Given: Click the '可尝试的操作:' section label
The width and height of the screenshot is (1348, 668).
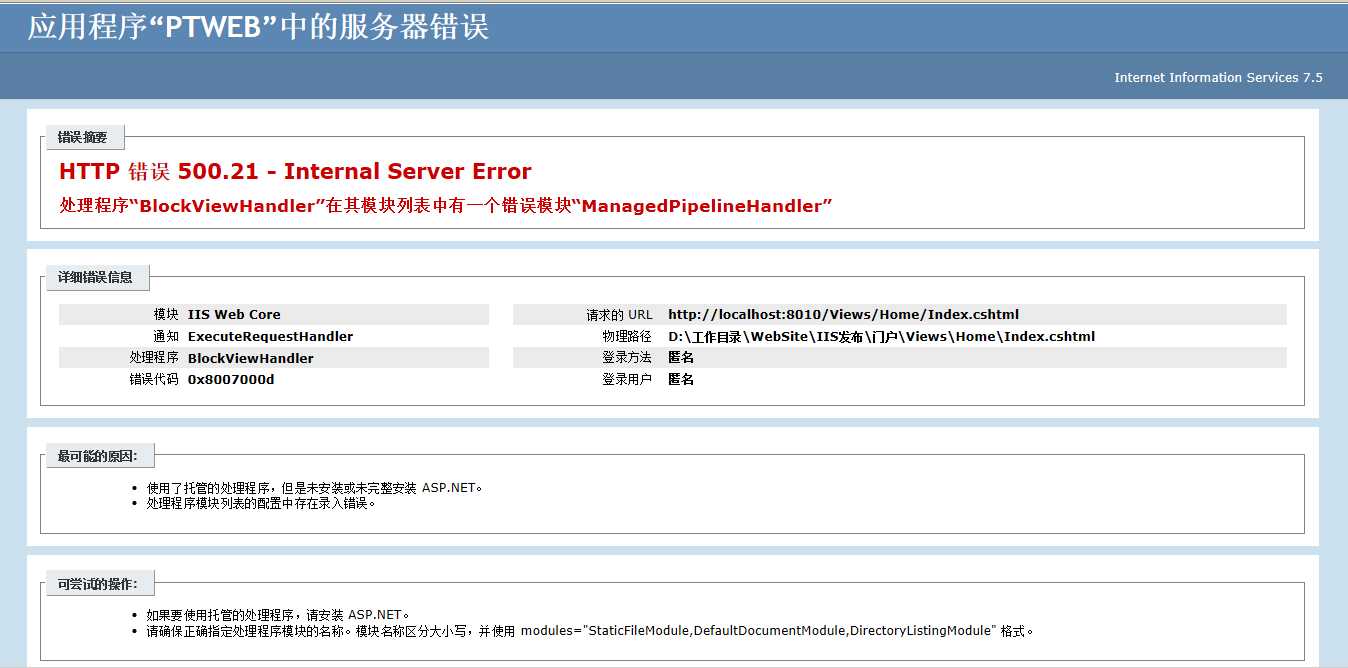Looking at the screenshot, I should [98, 583].
